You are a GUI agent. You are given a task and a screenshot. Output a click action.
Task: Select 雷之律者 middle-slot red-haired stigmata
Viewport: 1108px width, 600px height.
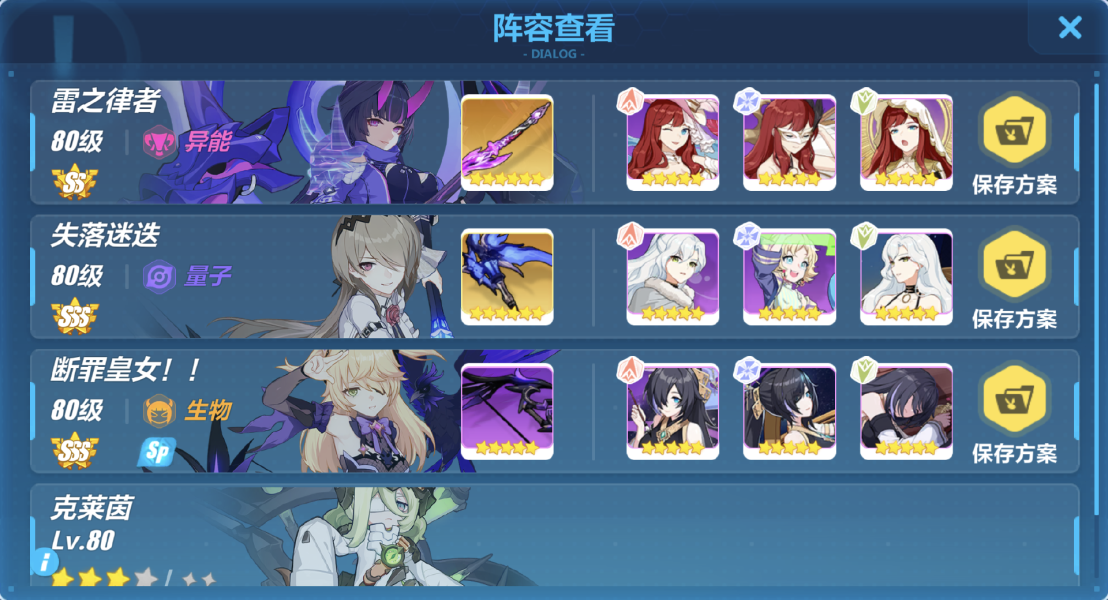[x=789, y=143]
